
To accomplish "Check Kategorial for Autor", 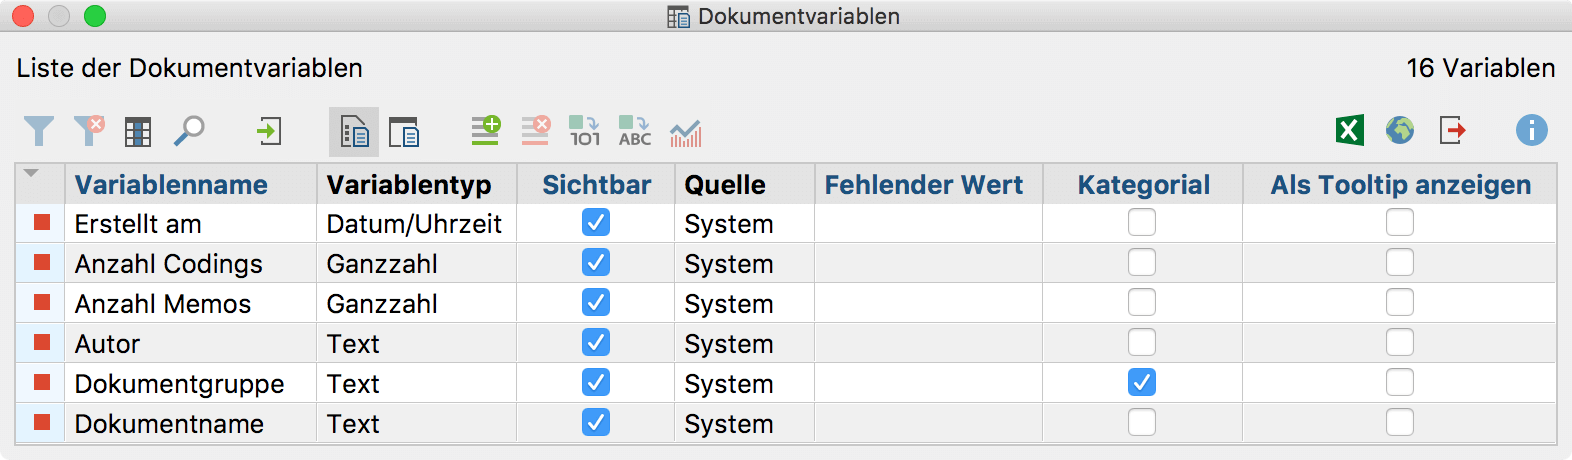I will coord(1142,342).
